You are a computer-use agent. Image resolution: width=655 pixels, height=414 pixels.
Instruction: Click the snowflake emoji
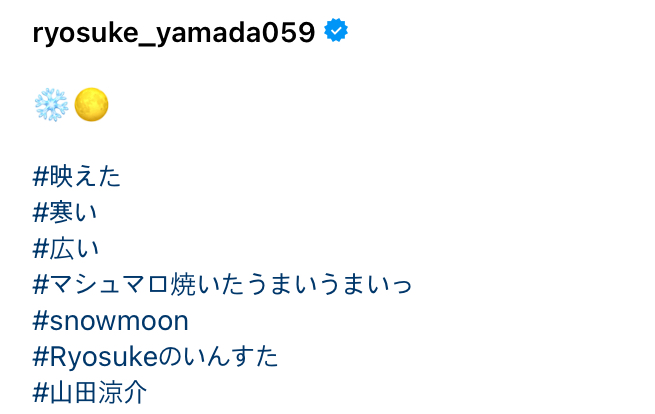(50, 105)
